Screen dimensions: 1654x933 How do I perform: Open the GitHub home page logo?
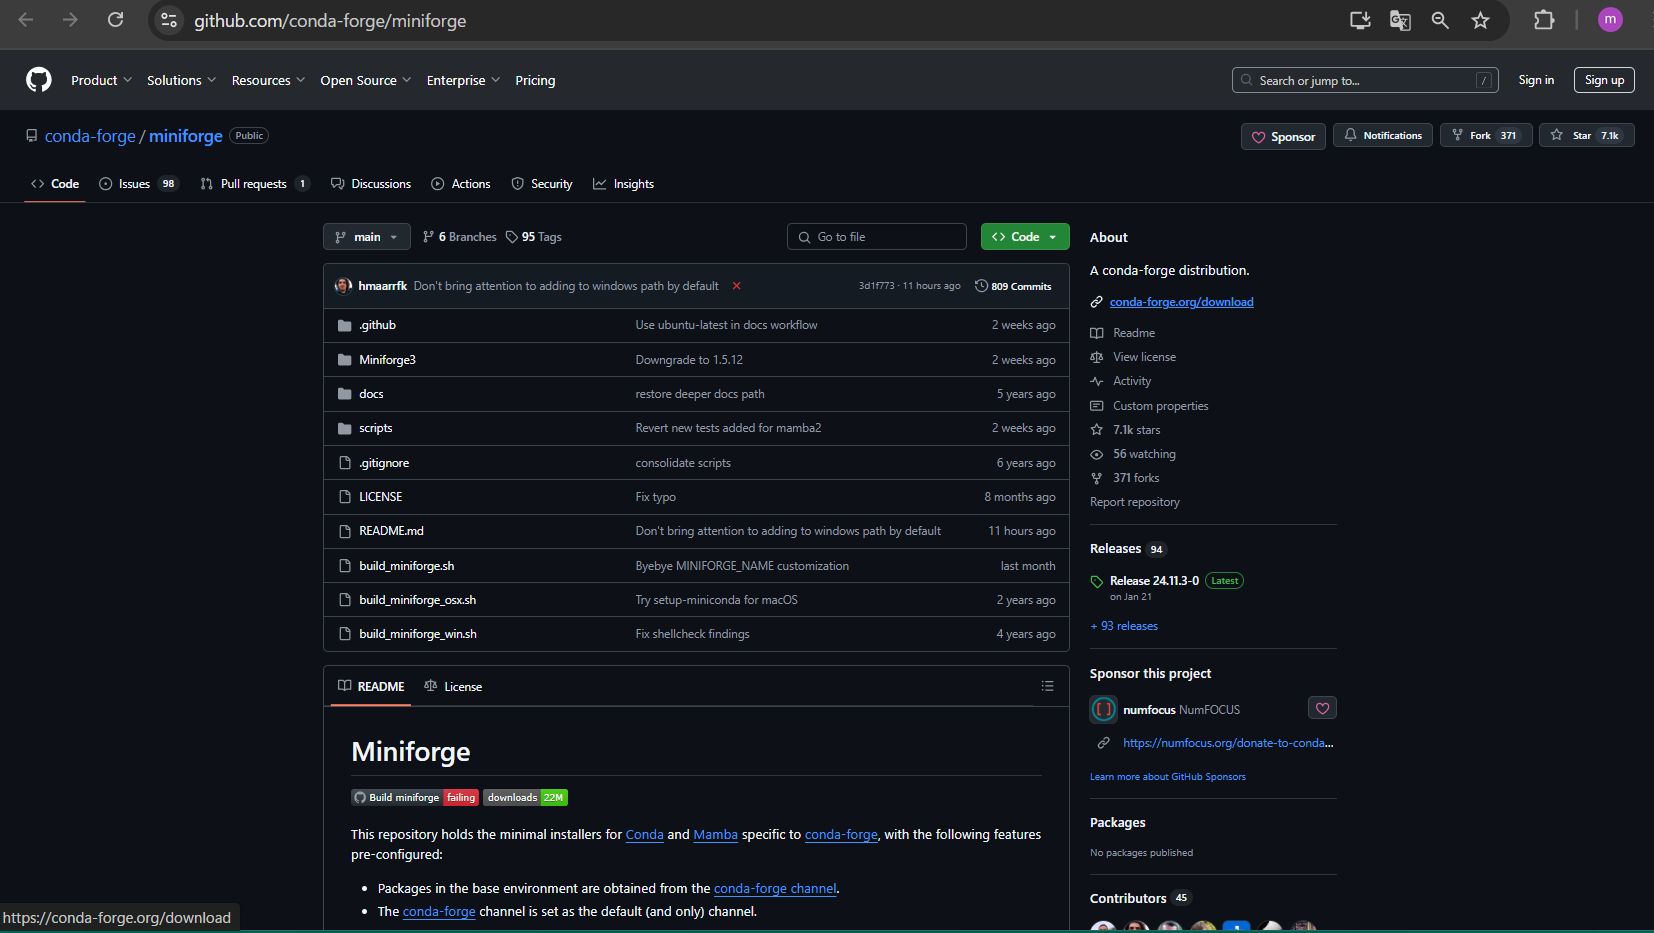[38, 80]
